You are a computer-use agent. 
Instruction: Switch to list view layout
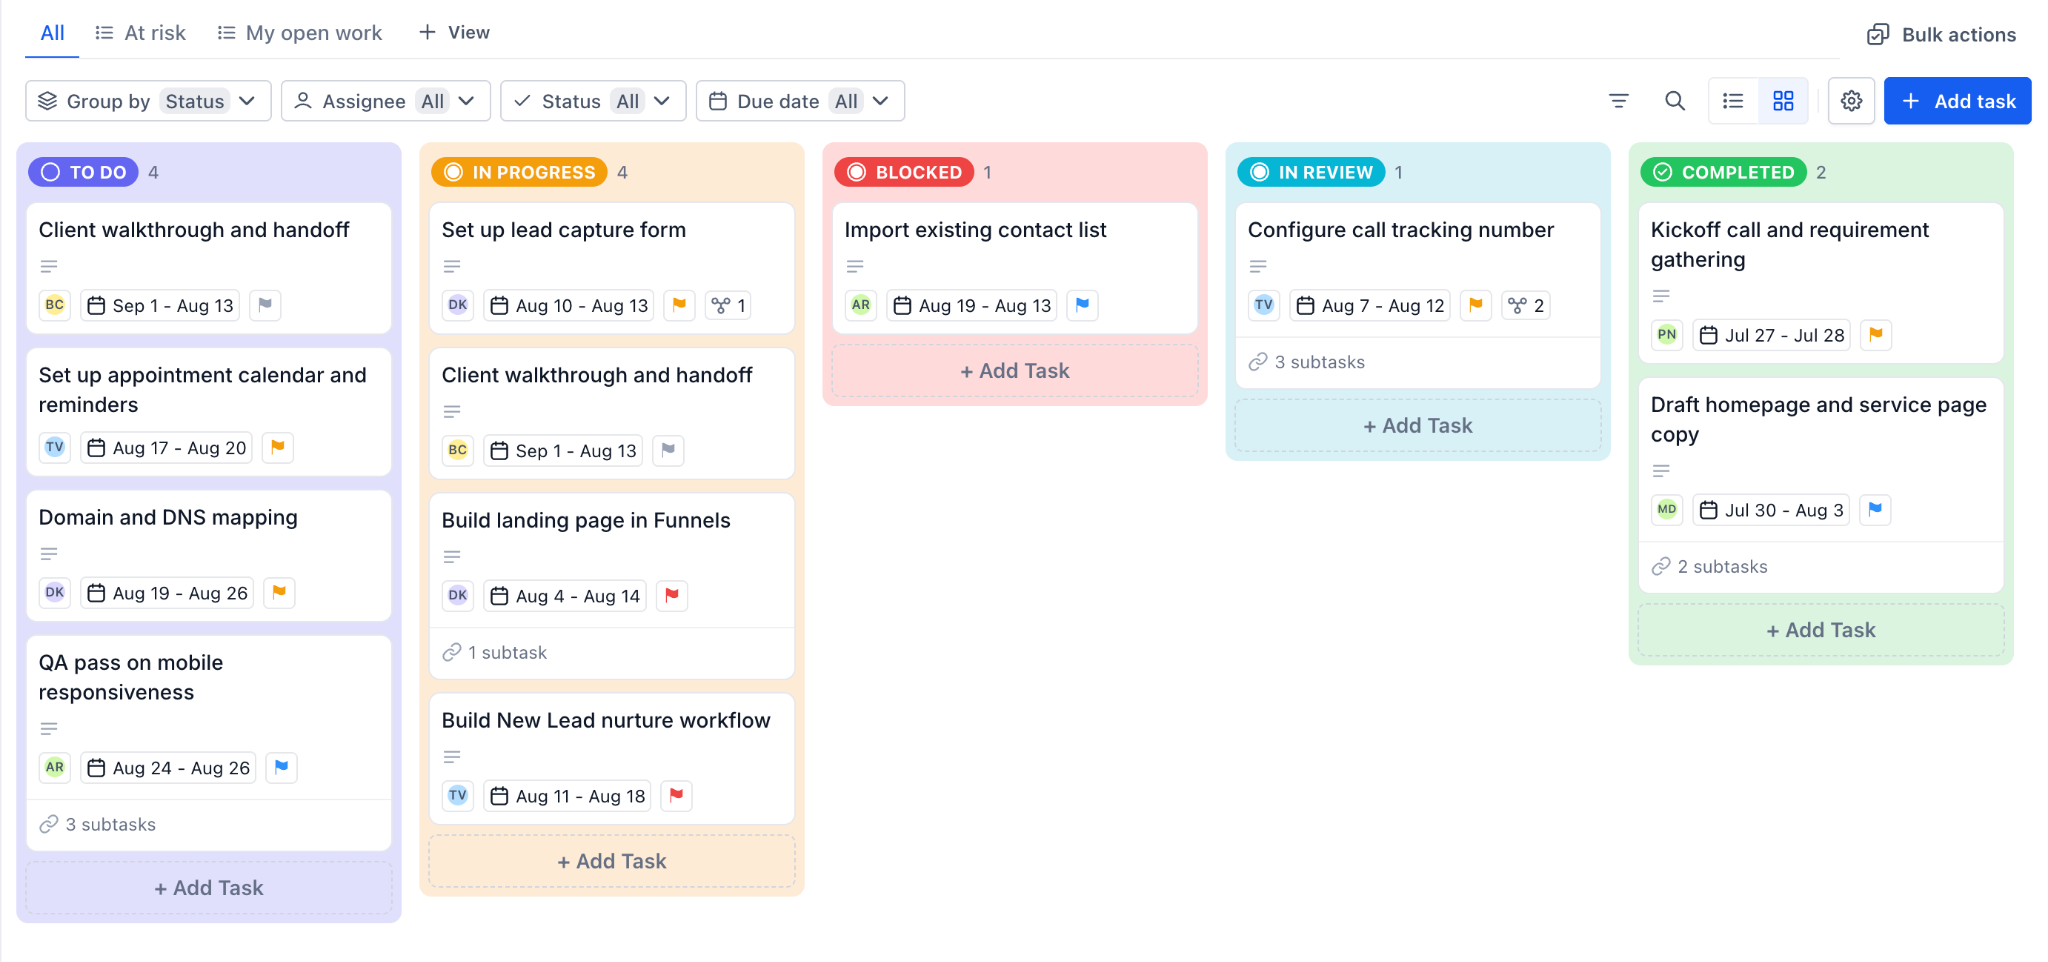pos(1733,101)
